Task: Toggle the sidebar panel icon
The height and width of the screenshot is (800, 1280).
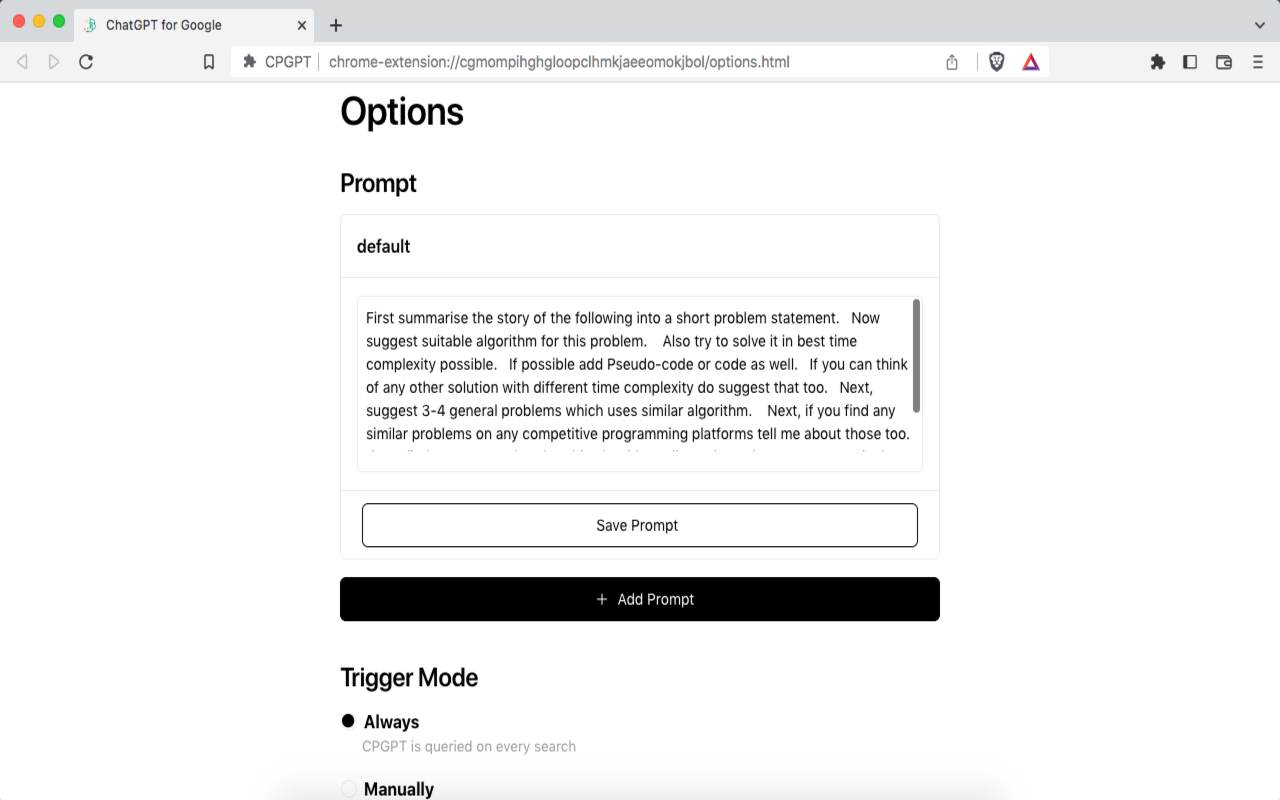Action: 1190,61
